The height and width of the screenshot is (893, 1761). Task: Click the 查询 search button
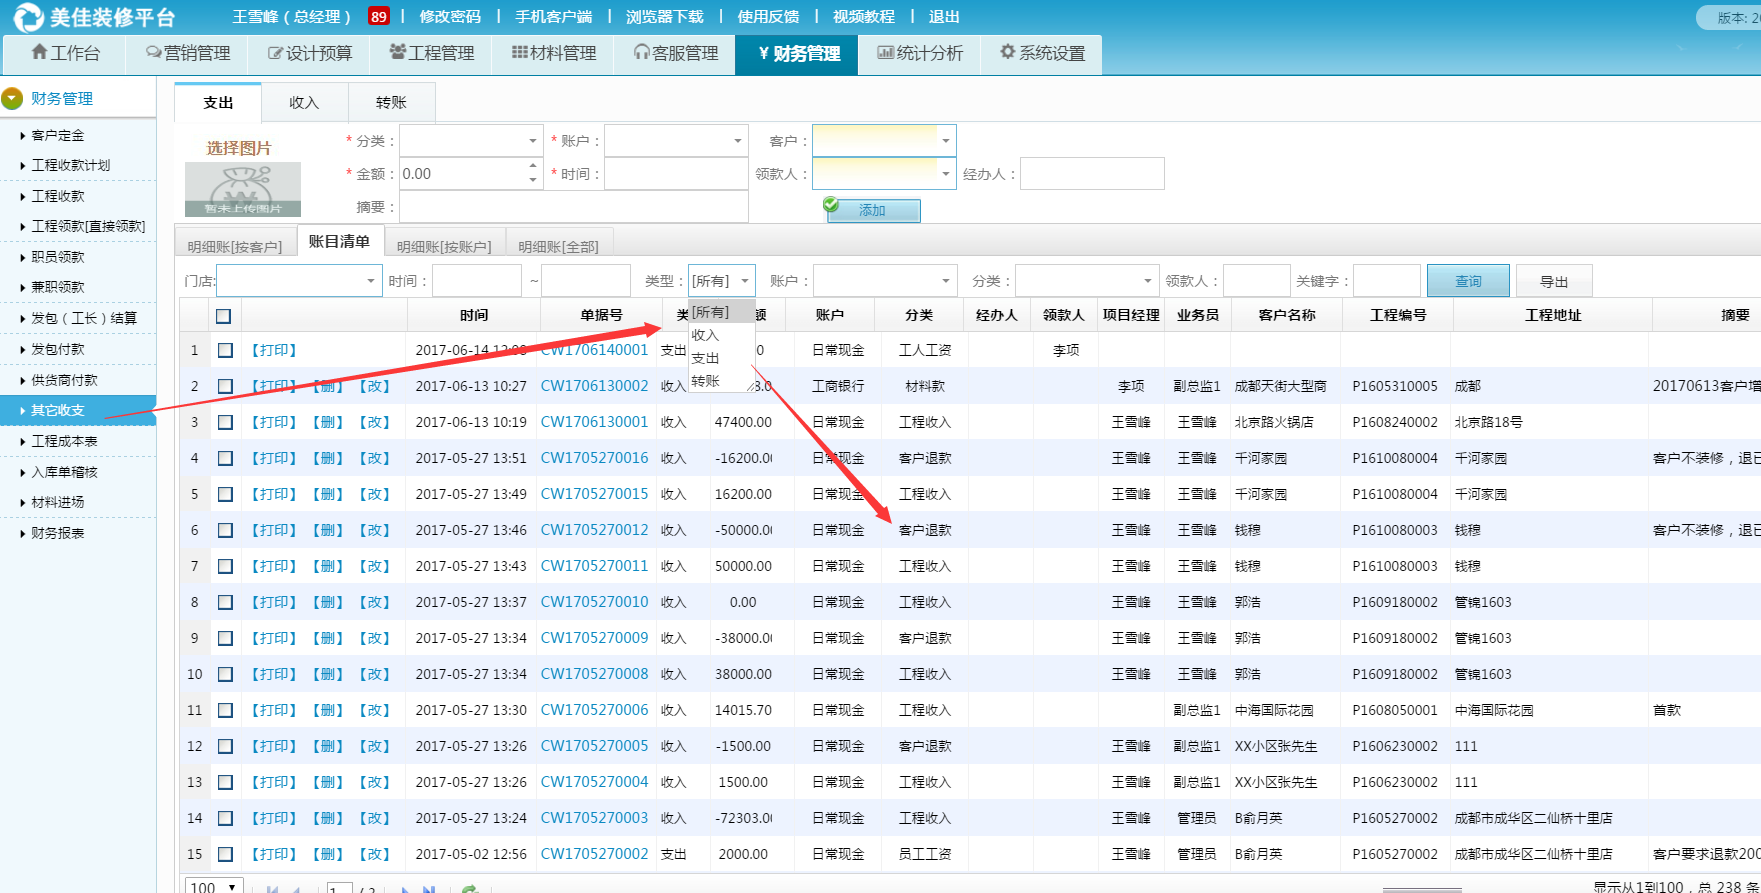click(x=1467, y=282)
